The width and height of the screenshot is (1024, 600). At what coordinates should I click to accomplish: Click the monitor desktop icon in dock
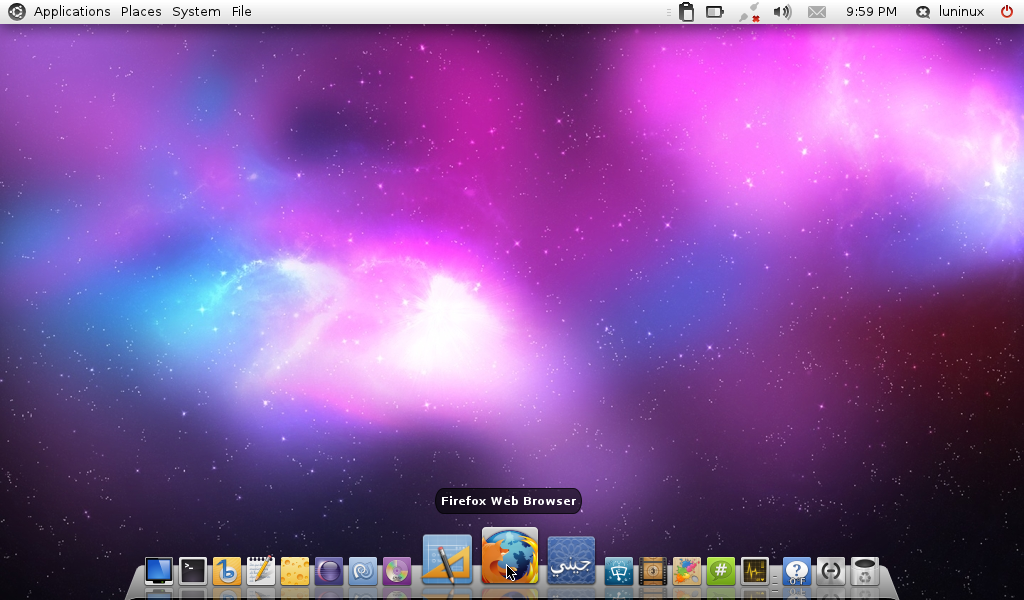(159, 571)
